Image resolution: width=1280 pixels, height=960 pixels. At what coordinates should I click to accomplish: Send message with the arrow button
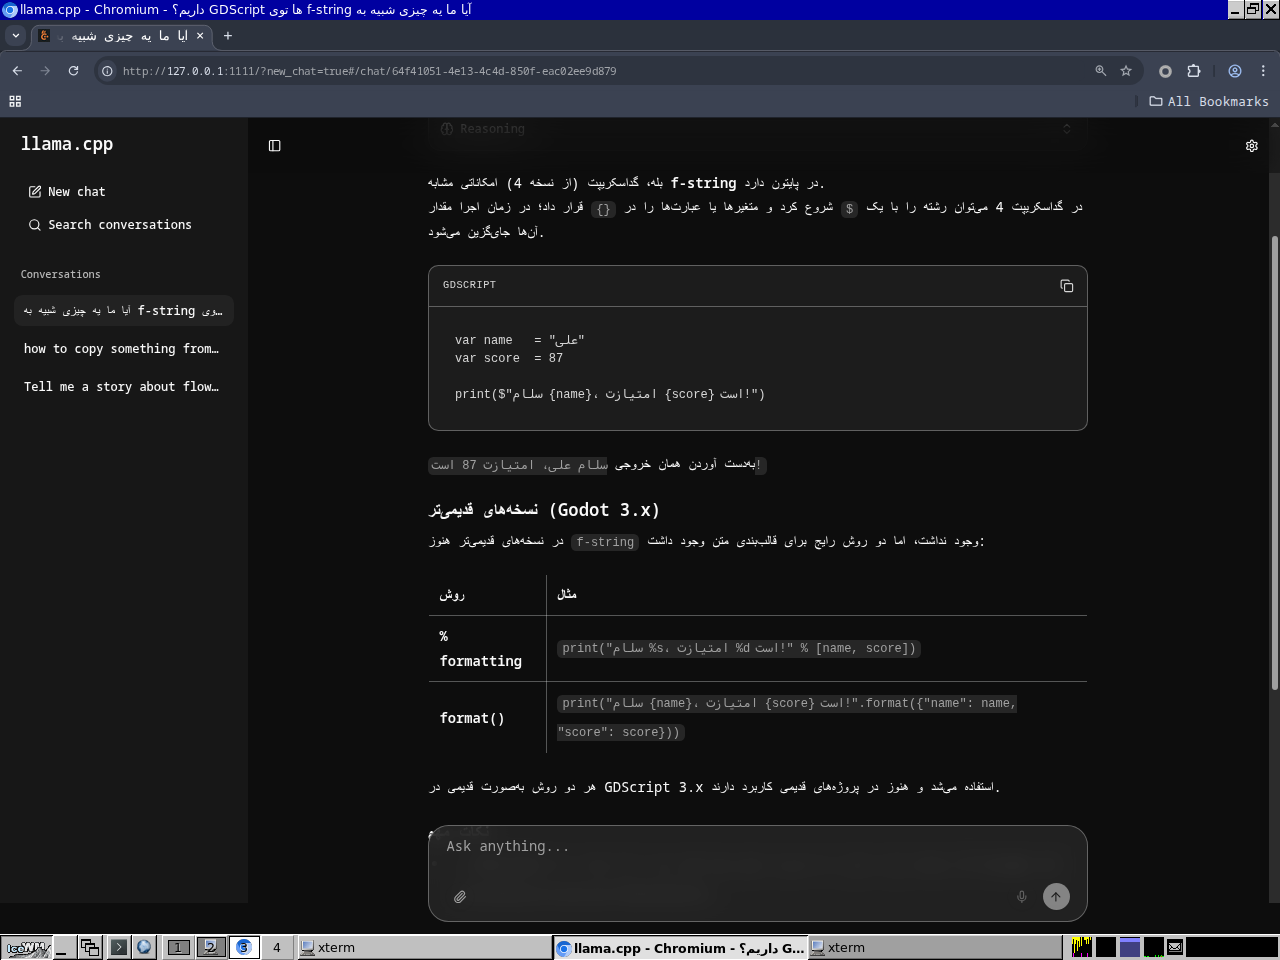tap(1056, 896)
